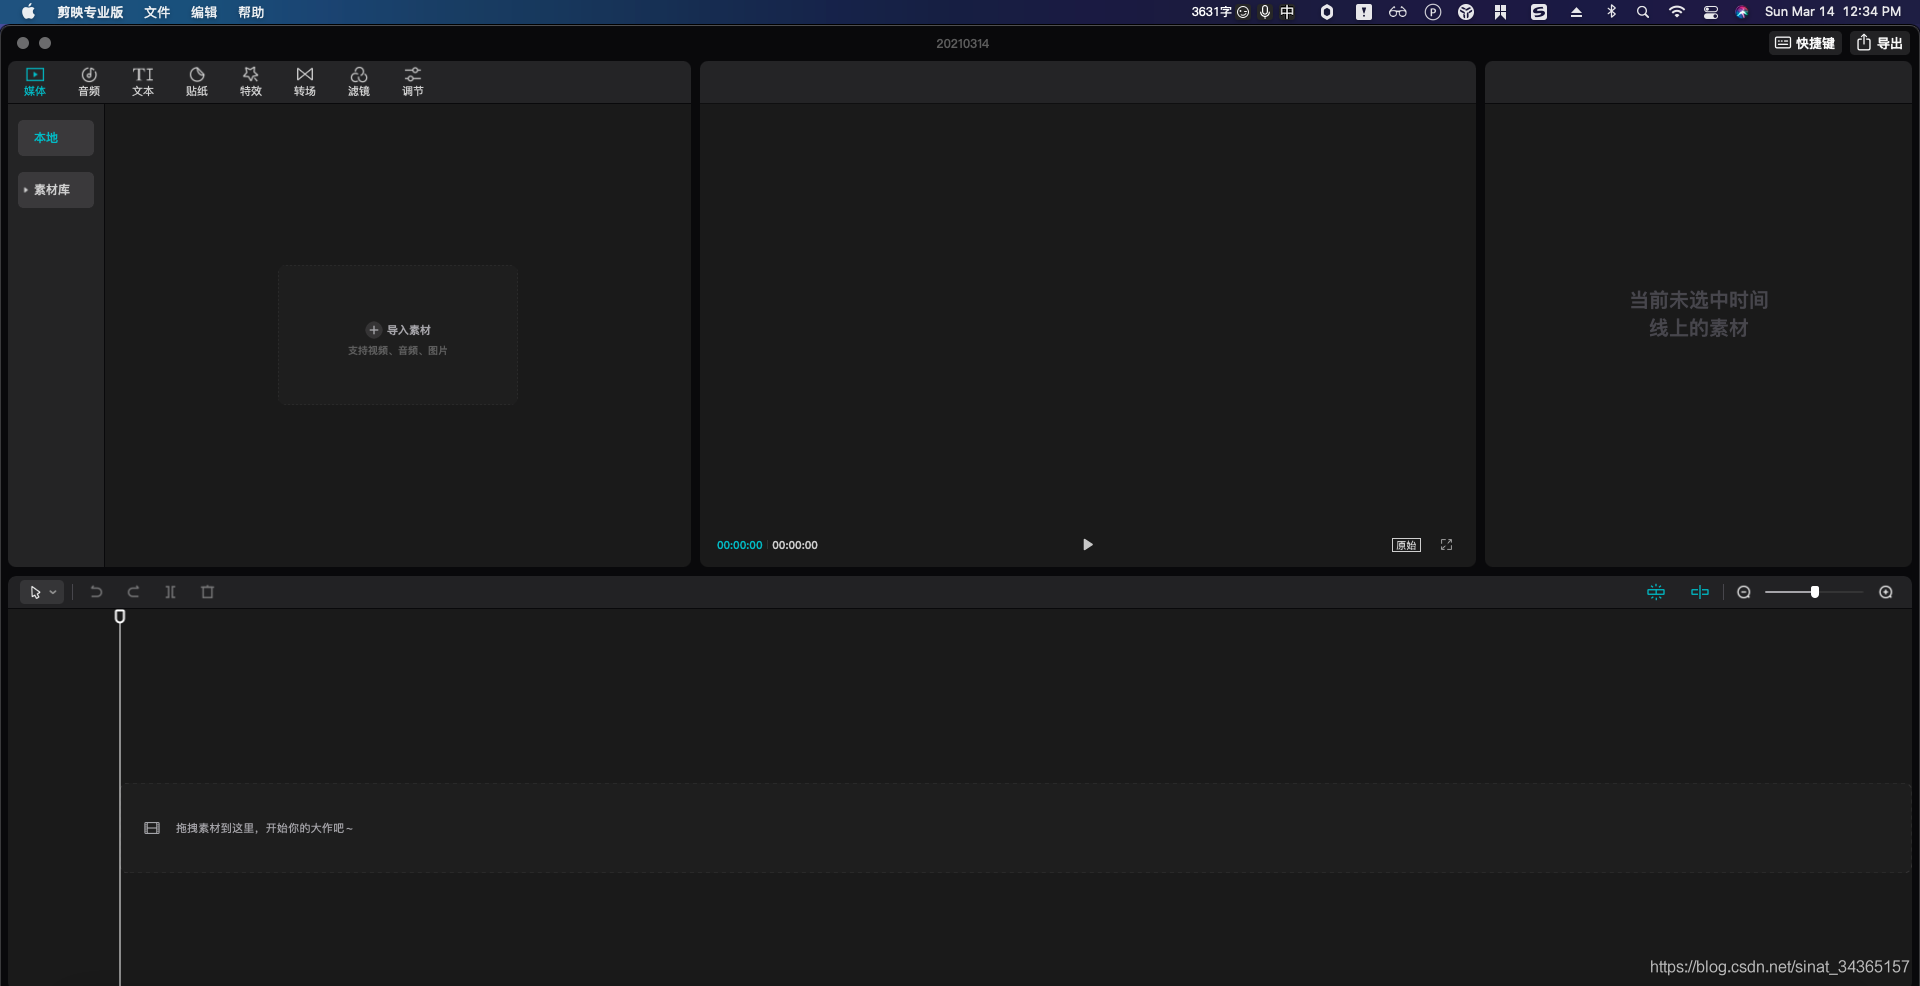This screenshot has width=1920, height=986.
Task: Select the 本地 local media category
Action: click(x=56, y=138)
